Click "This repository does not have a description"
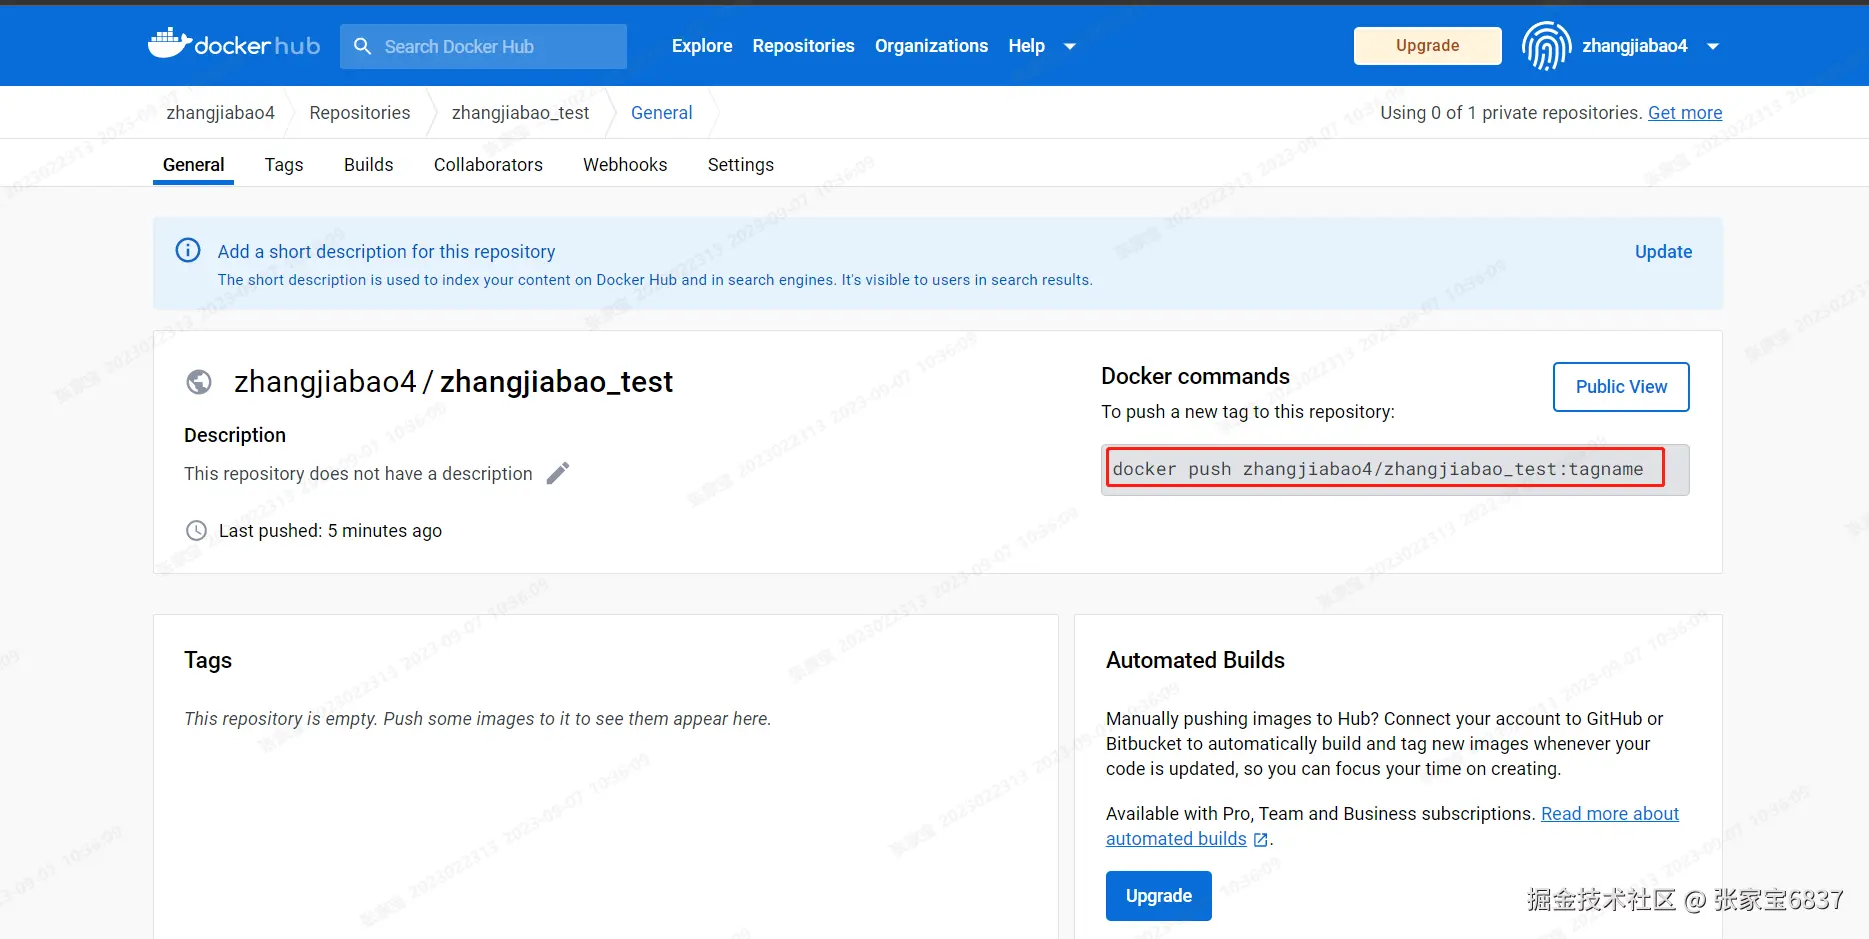 (358, 474)
